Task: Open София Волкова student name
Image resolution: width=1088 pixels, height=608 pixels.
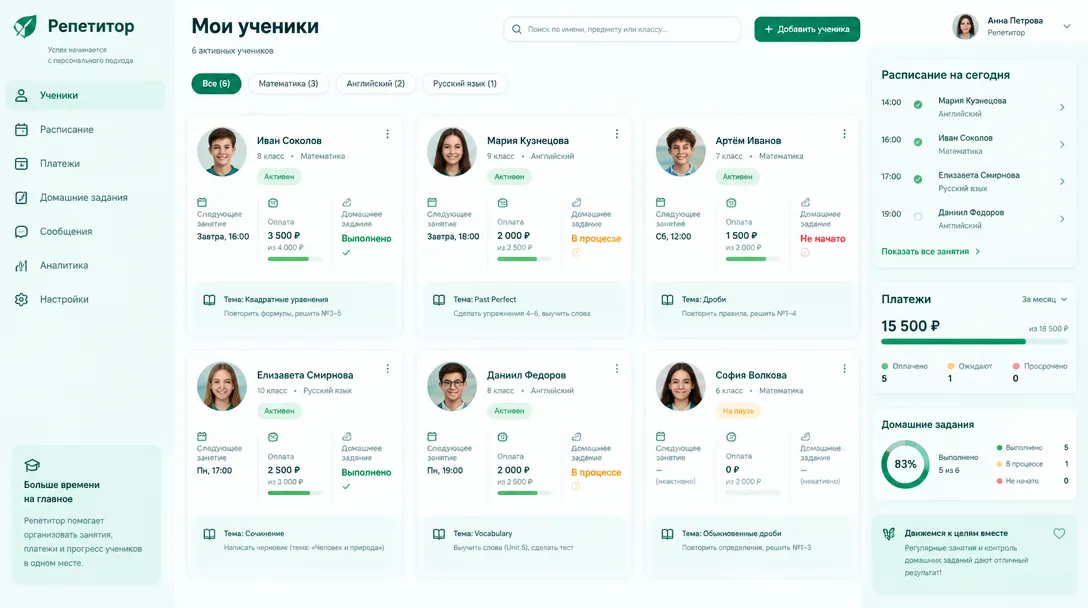Action: tap(751, 375)
